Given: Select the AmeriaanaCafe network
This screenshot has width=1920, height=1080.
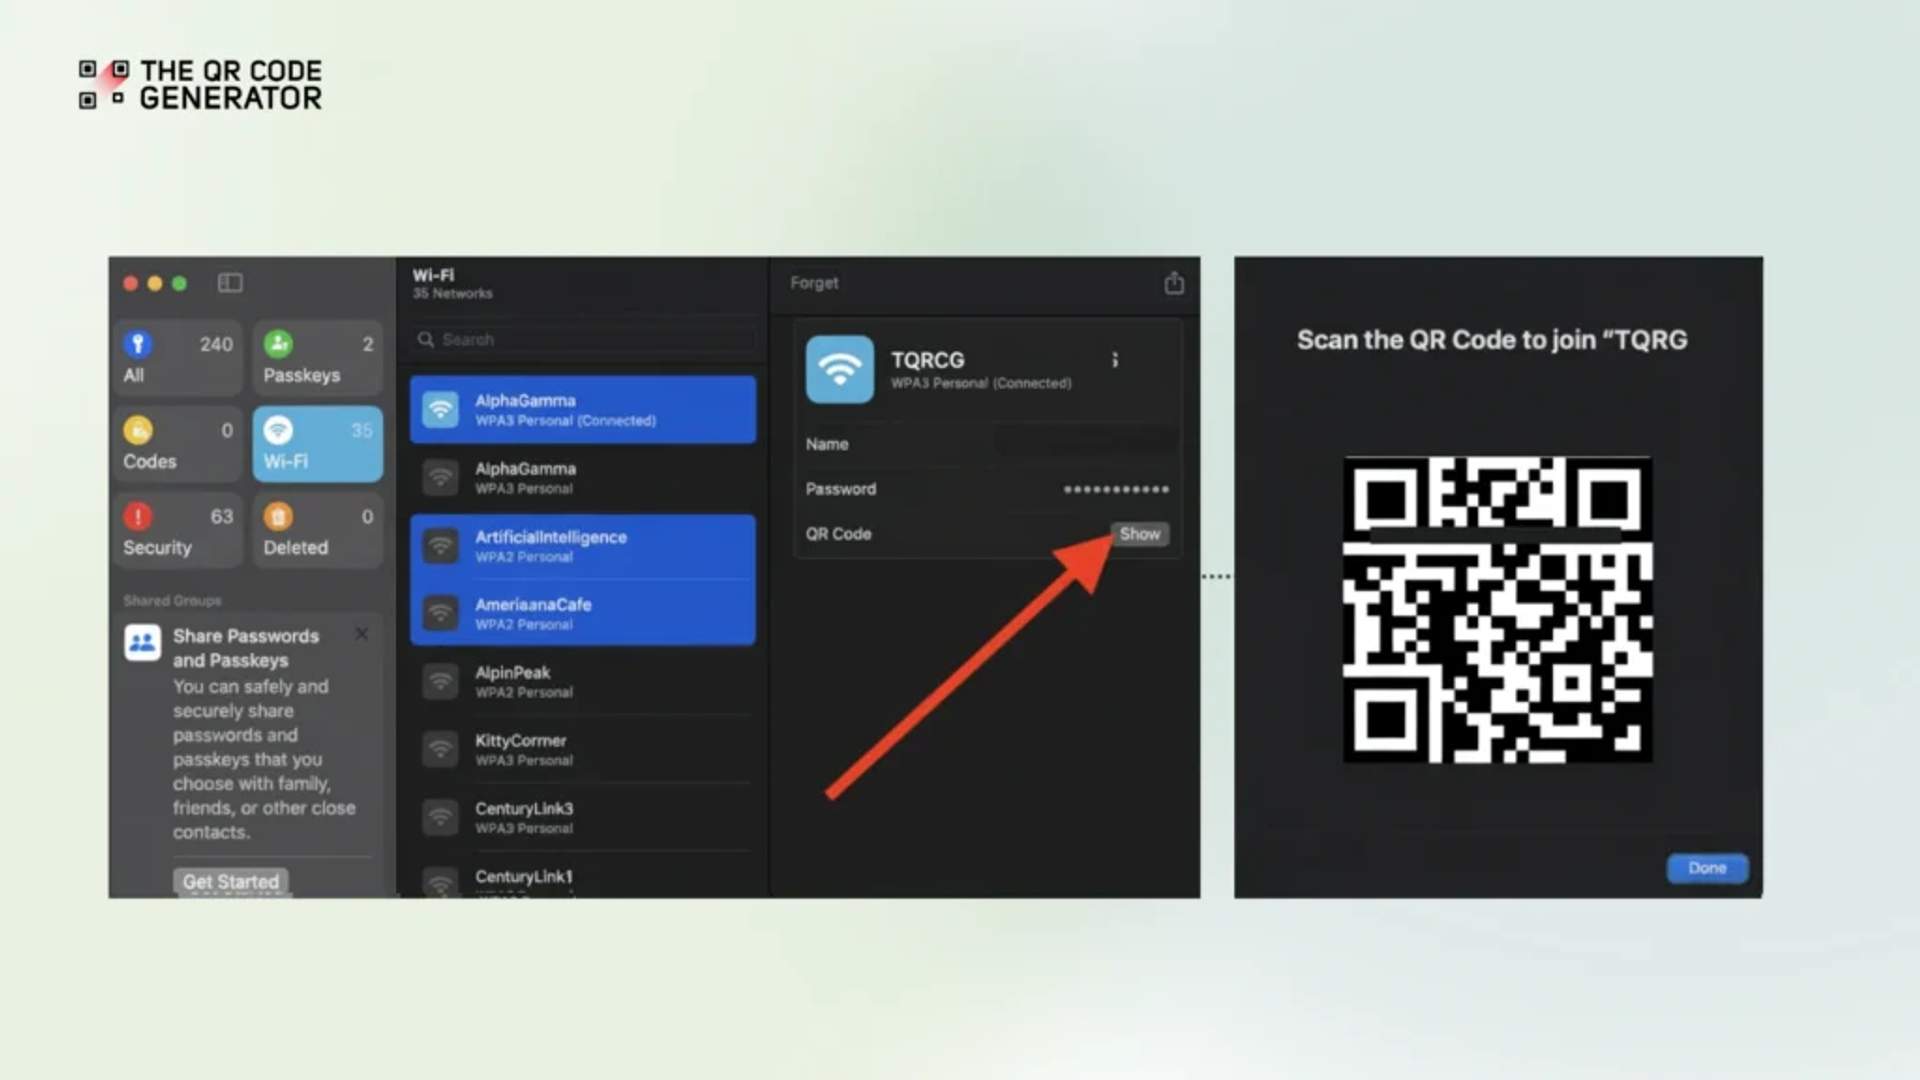Looking at the screenshot, I should pos(583,613).
